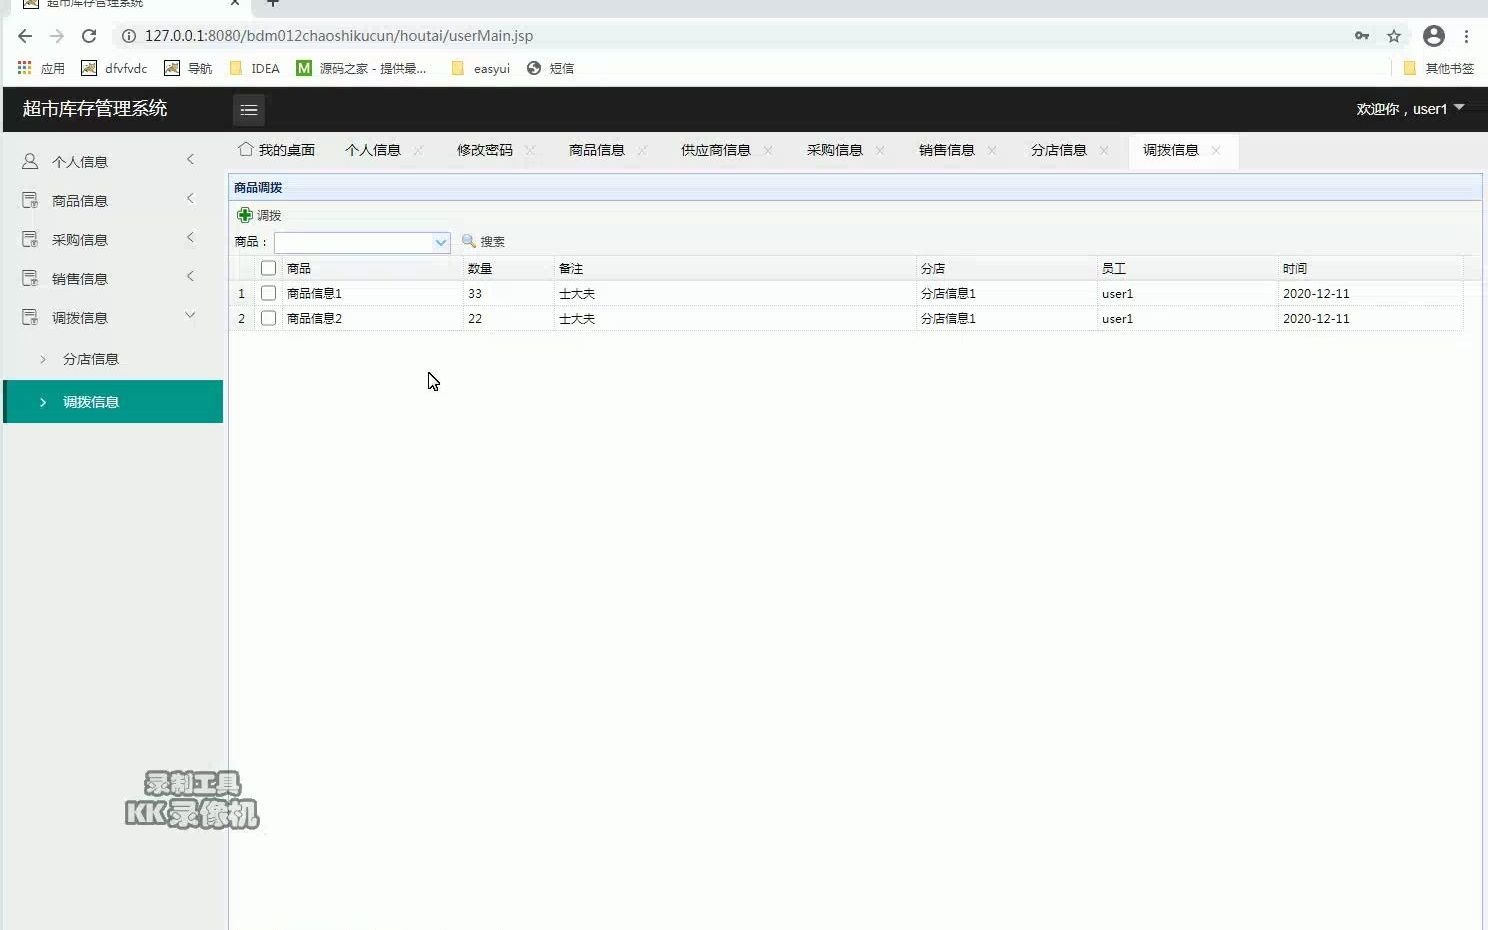Screen dimensions: 1488x930
Task: Expand the 个人信息 sidebar chevron
Action: coord(190,160)
